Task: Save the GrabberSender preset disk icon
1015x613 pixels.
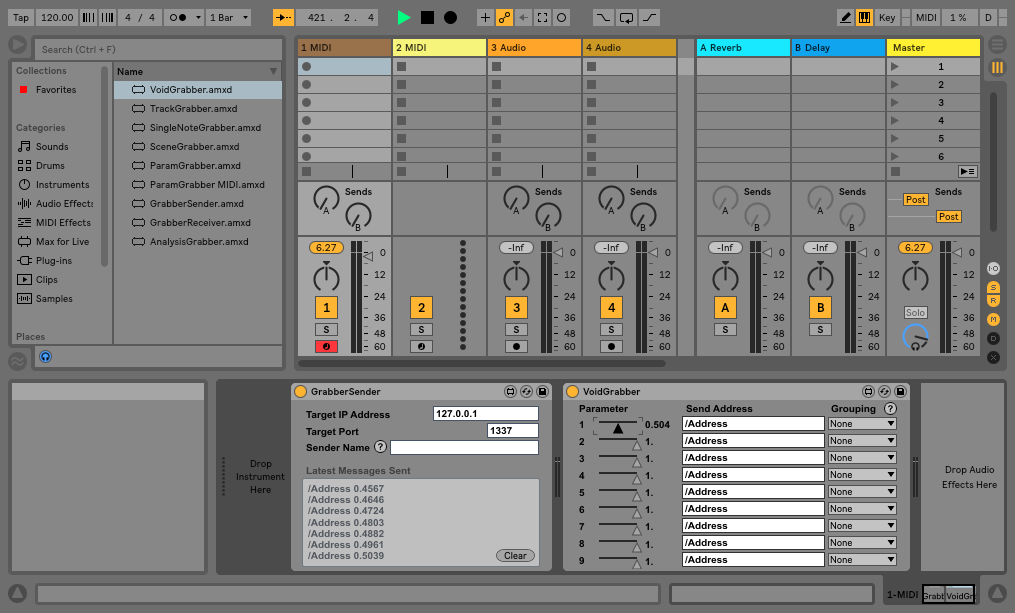Action: point(542,392)
